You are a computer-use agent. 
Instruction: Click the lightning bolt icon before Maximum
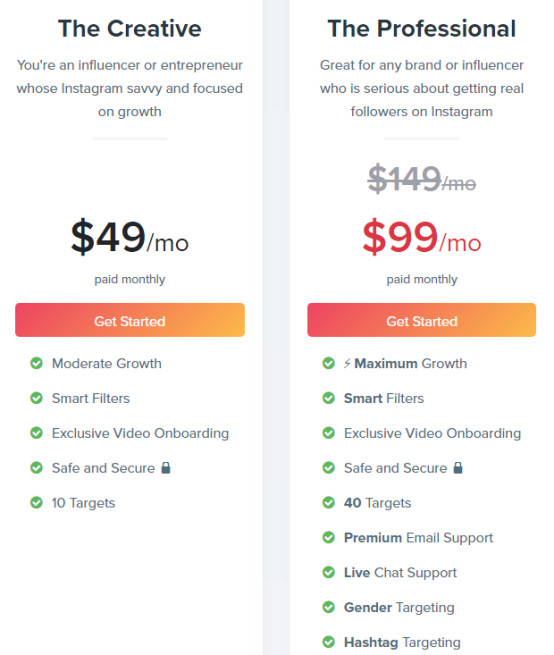[347, 363]
